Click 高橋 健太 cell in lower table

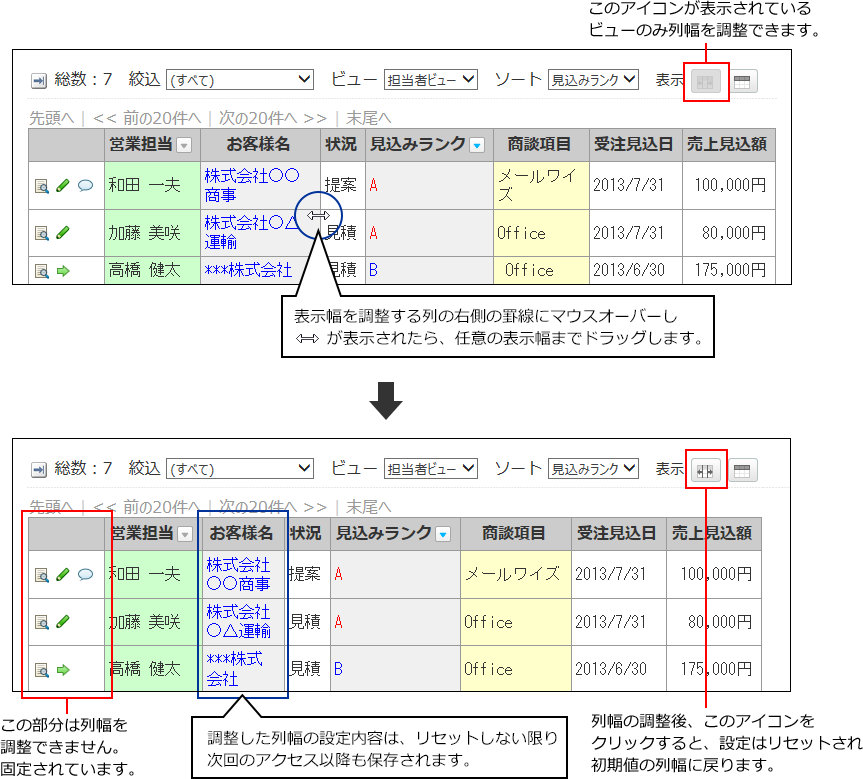coord(151,669)
